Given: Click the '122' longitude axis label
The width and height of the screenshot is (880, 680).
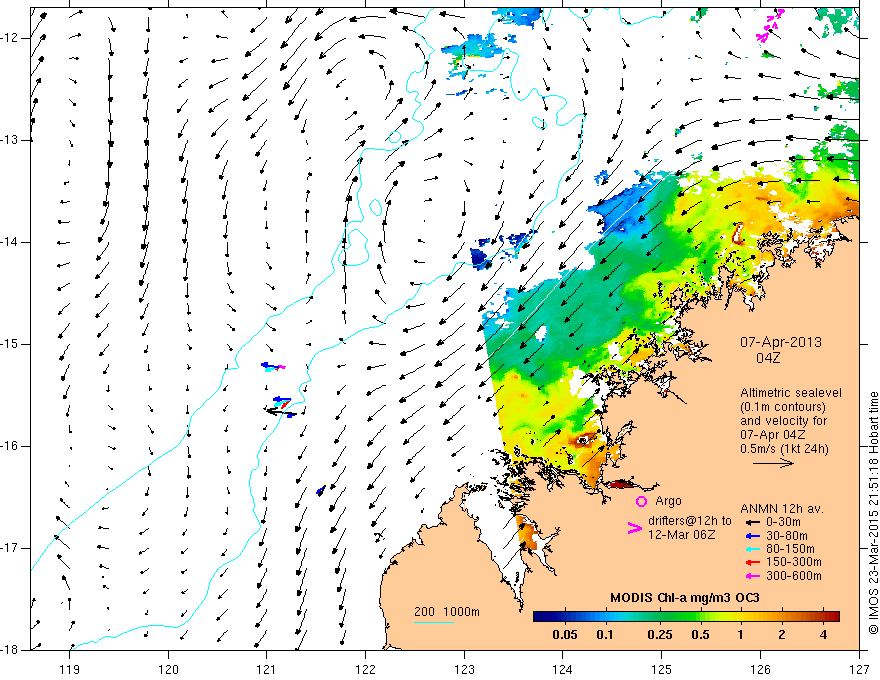Looking at the screenshot, I should coord(365,670).
